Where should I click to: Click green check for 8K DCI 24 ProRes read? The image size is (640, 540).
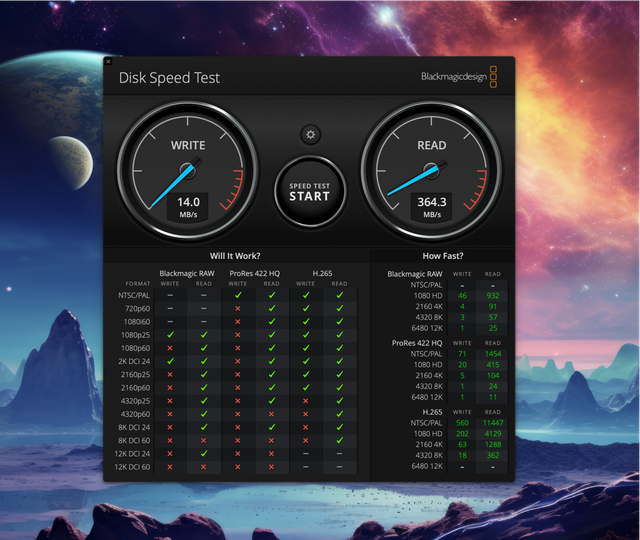[272, 427]
